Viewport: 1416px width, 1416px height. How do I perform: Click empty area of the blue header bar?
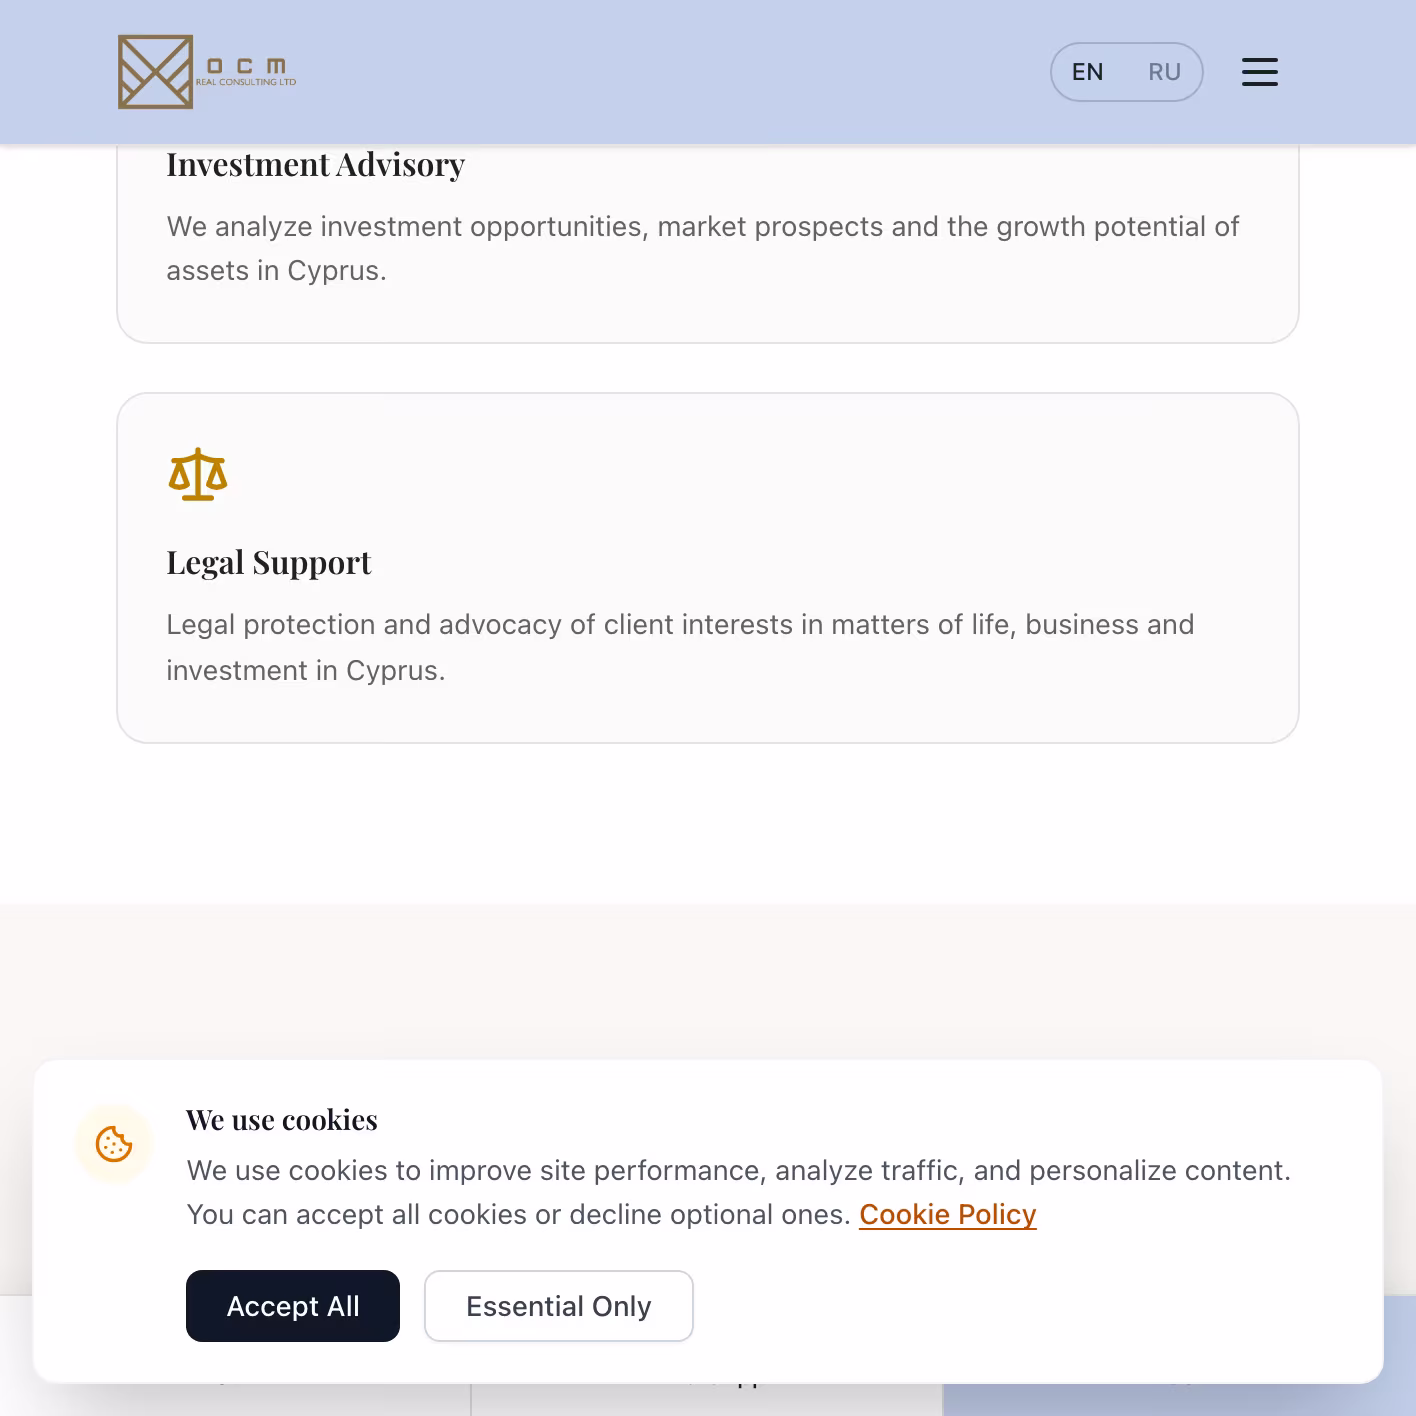670,72
